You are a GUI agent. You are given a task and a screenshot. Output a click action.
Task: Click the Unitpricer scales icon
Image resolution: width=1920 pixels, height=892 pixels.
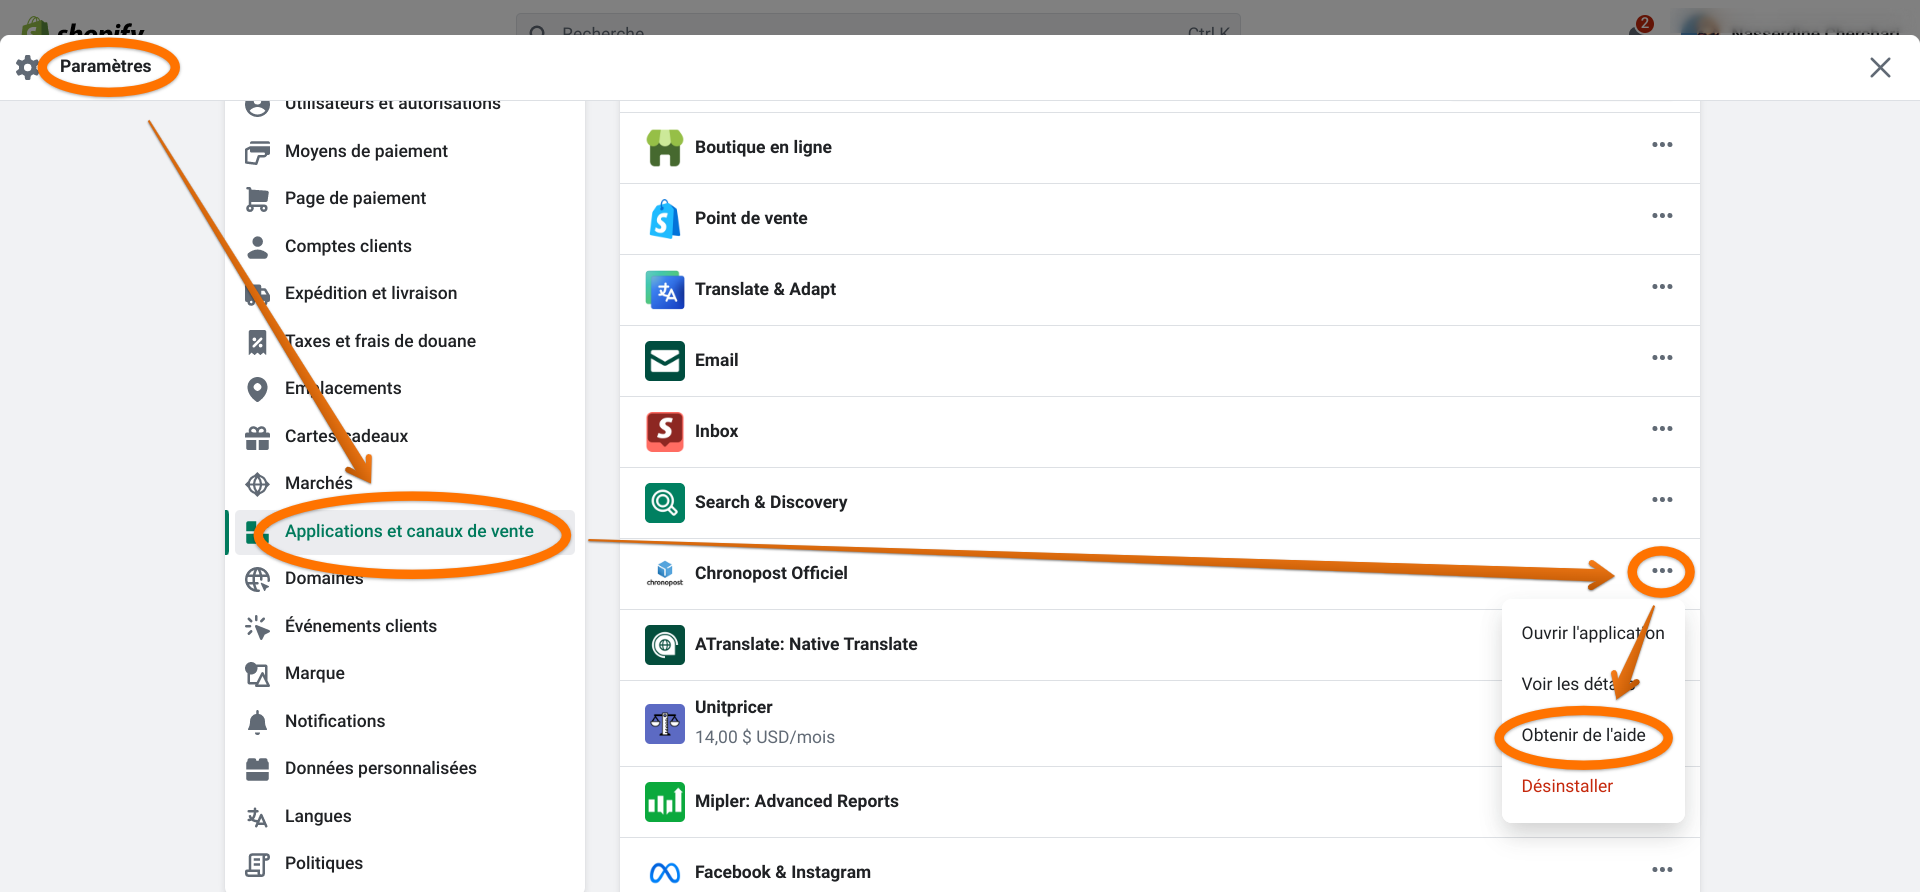pos(665,723)
